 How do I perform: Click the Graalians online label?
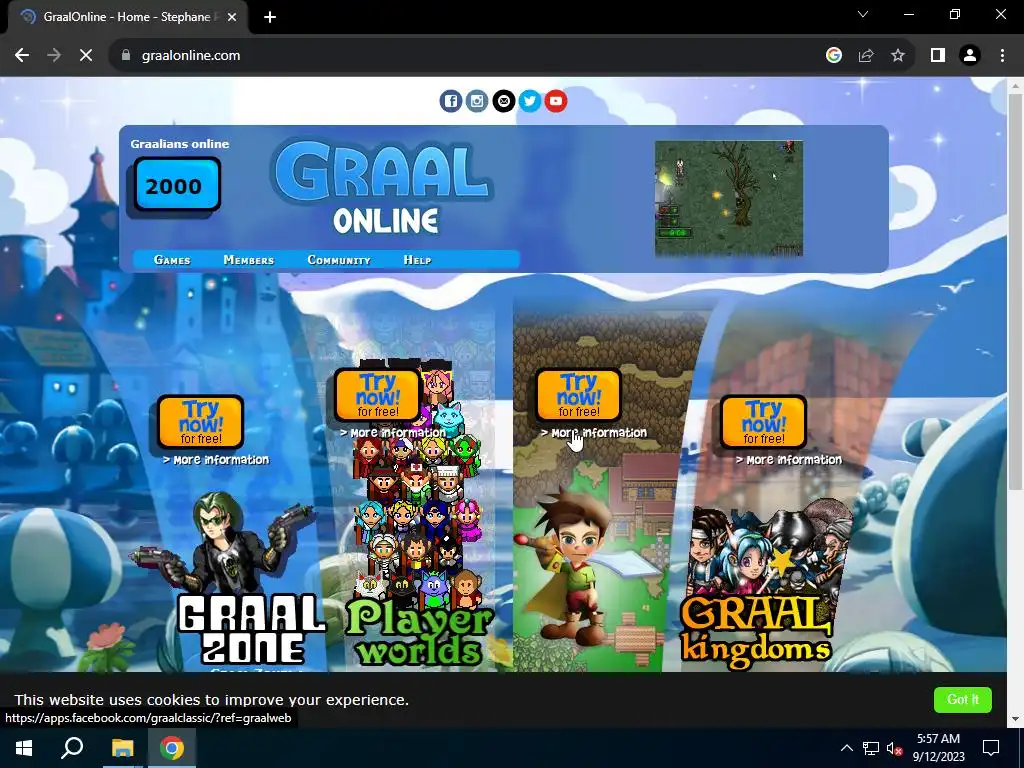coord(180,144)
